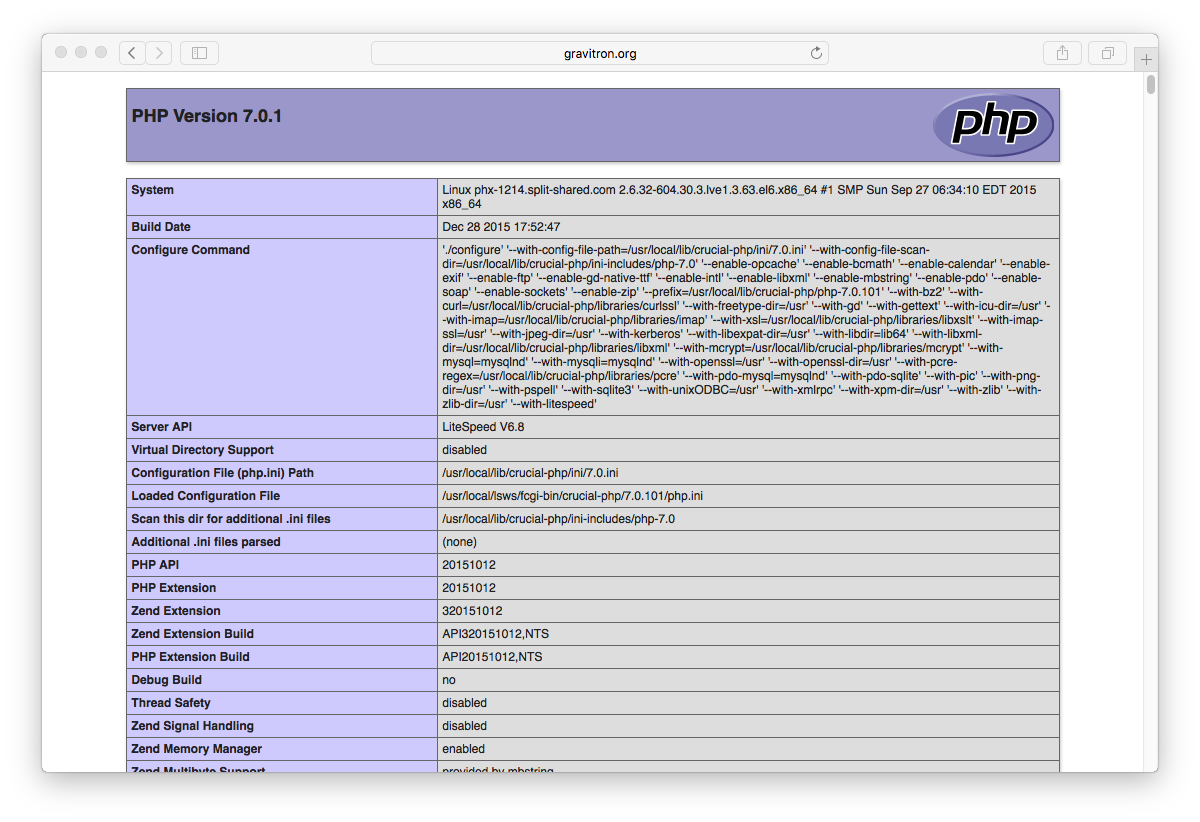The width and height of the screenshot is (1200, 822).
Task: Click the Configure Command row label
Action: coord(190,250)
